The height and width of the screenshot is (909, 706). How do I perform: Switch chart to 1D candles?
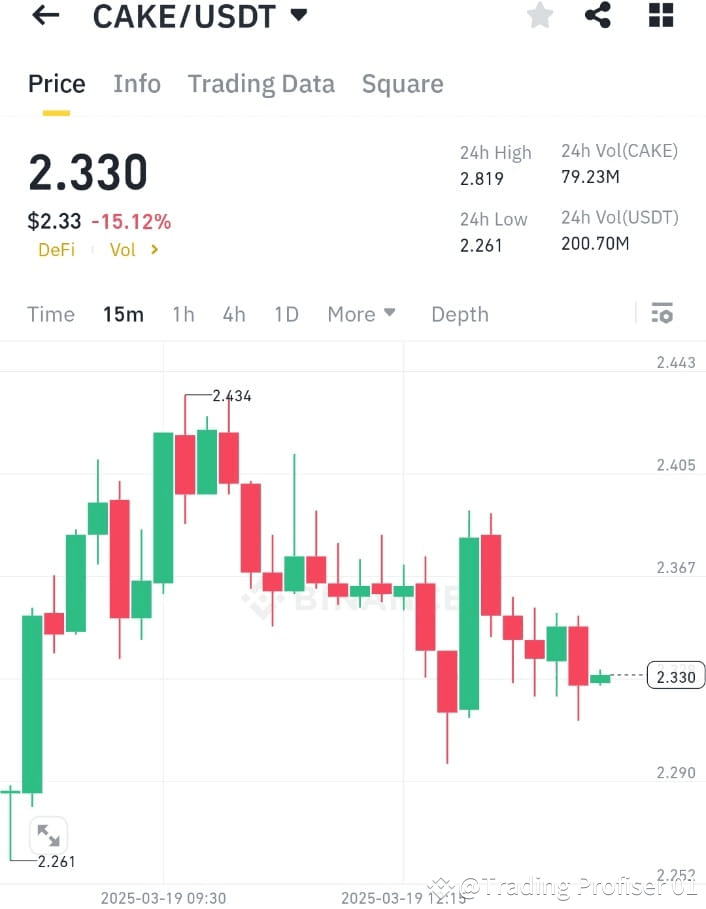click(286, 313)
